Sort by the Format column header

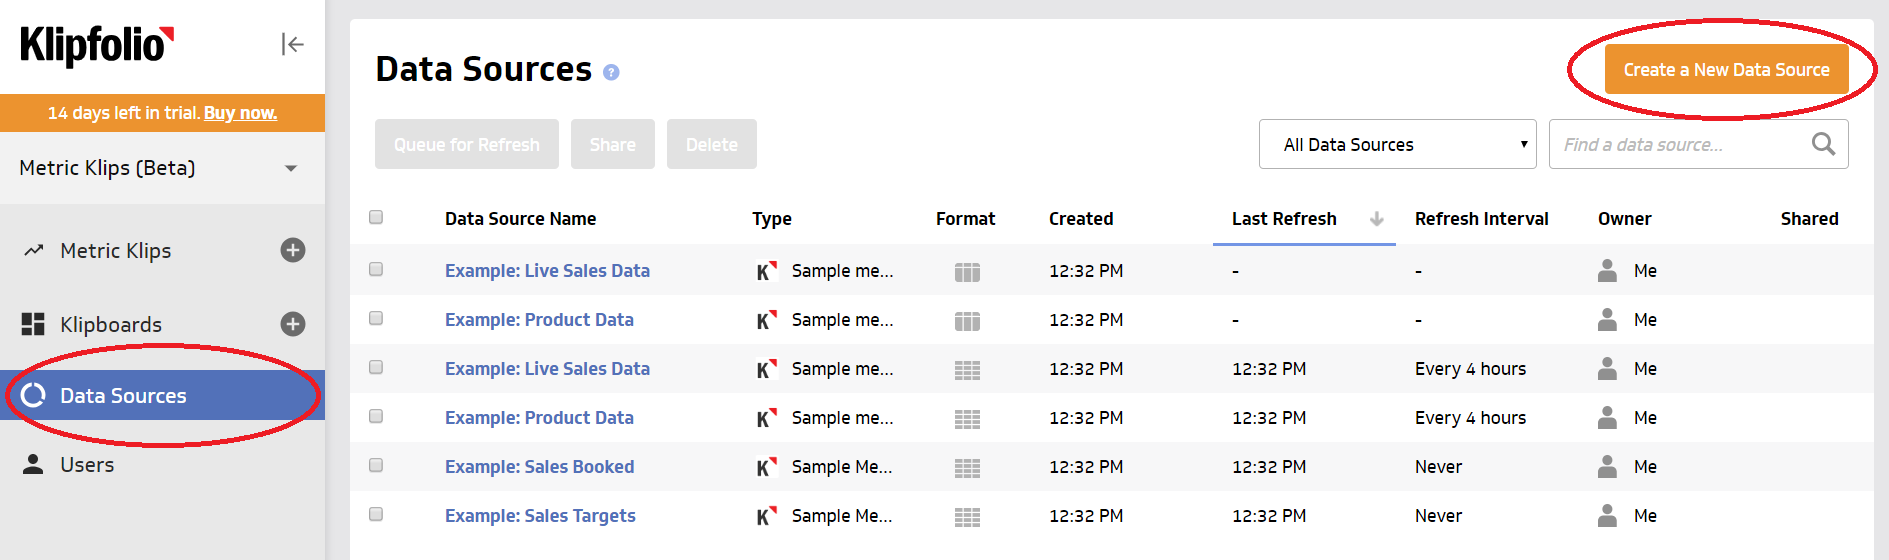[965, 219]
